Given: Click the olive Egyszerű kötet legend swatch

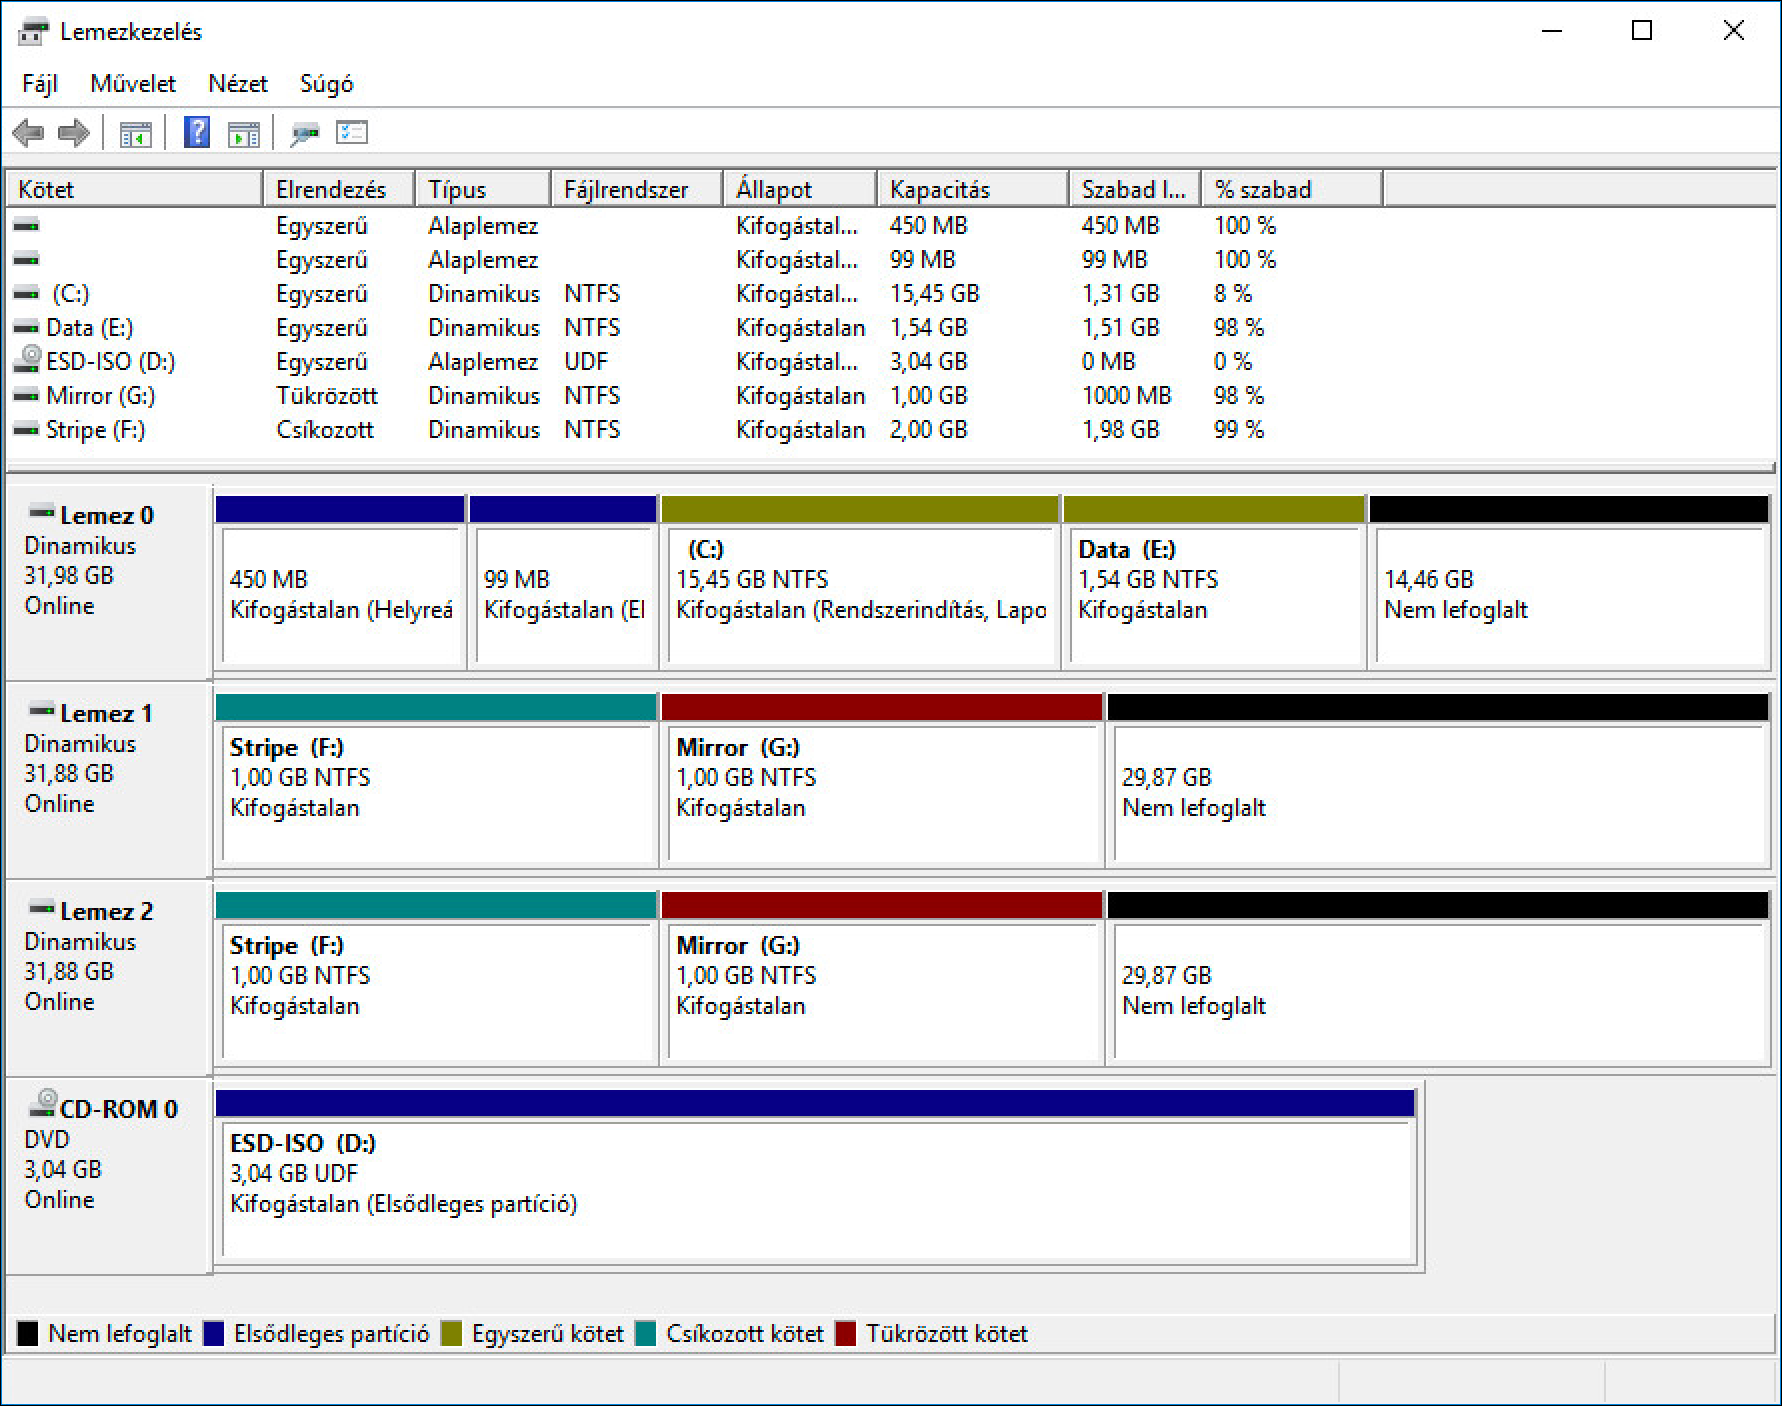Looking at the screenshot, I should pyautogui.click(x=451, y=1333).
